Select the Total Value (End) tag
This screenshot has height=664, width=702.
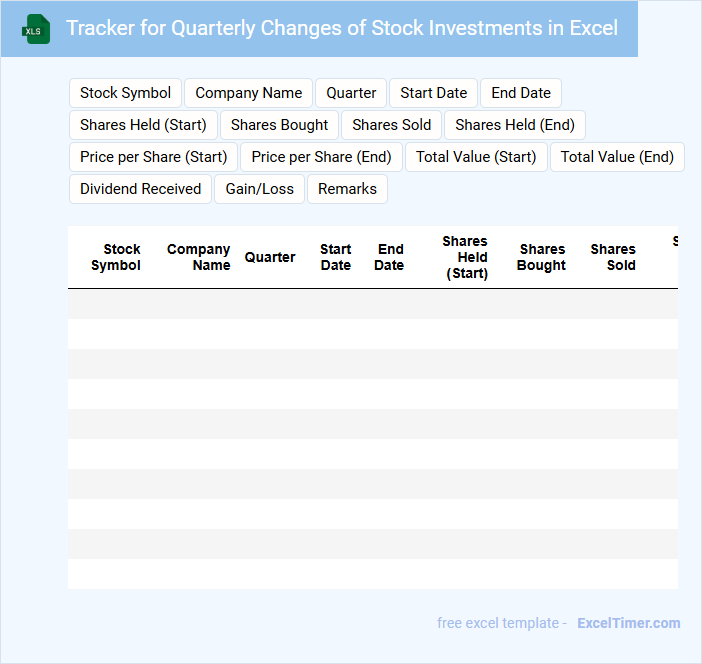617,157
